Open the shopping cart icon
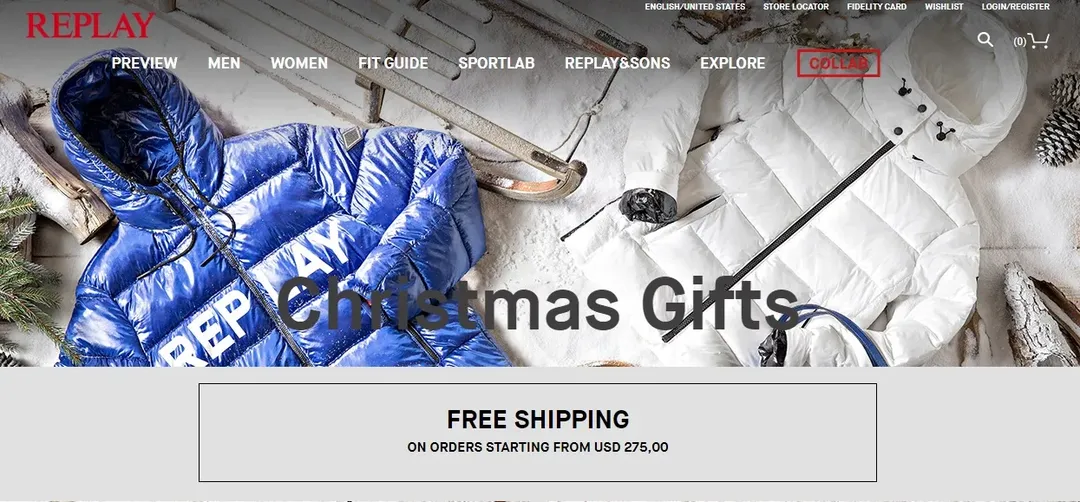Screen dimensions: 1080x502 coord(1038,41)
